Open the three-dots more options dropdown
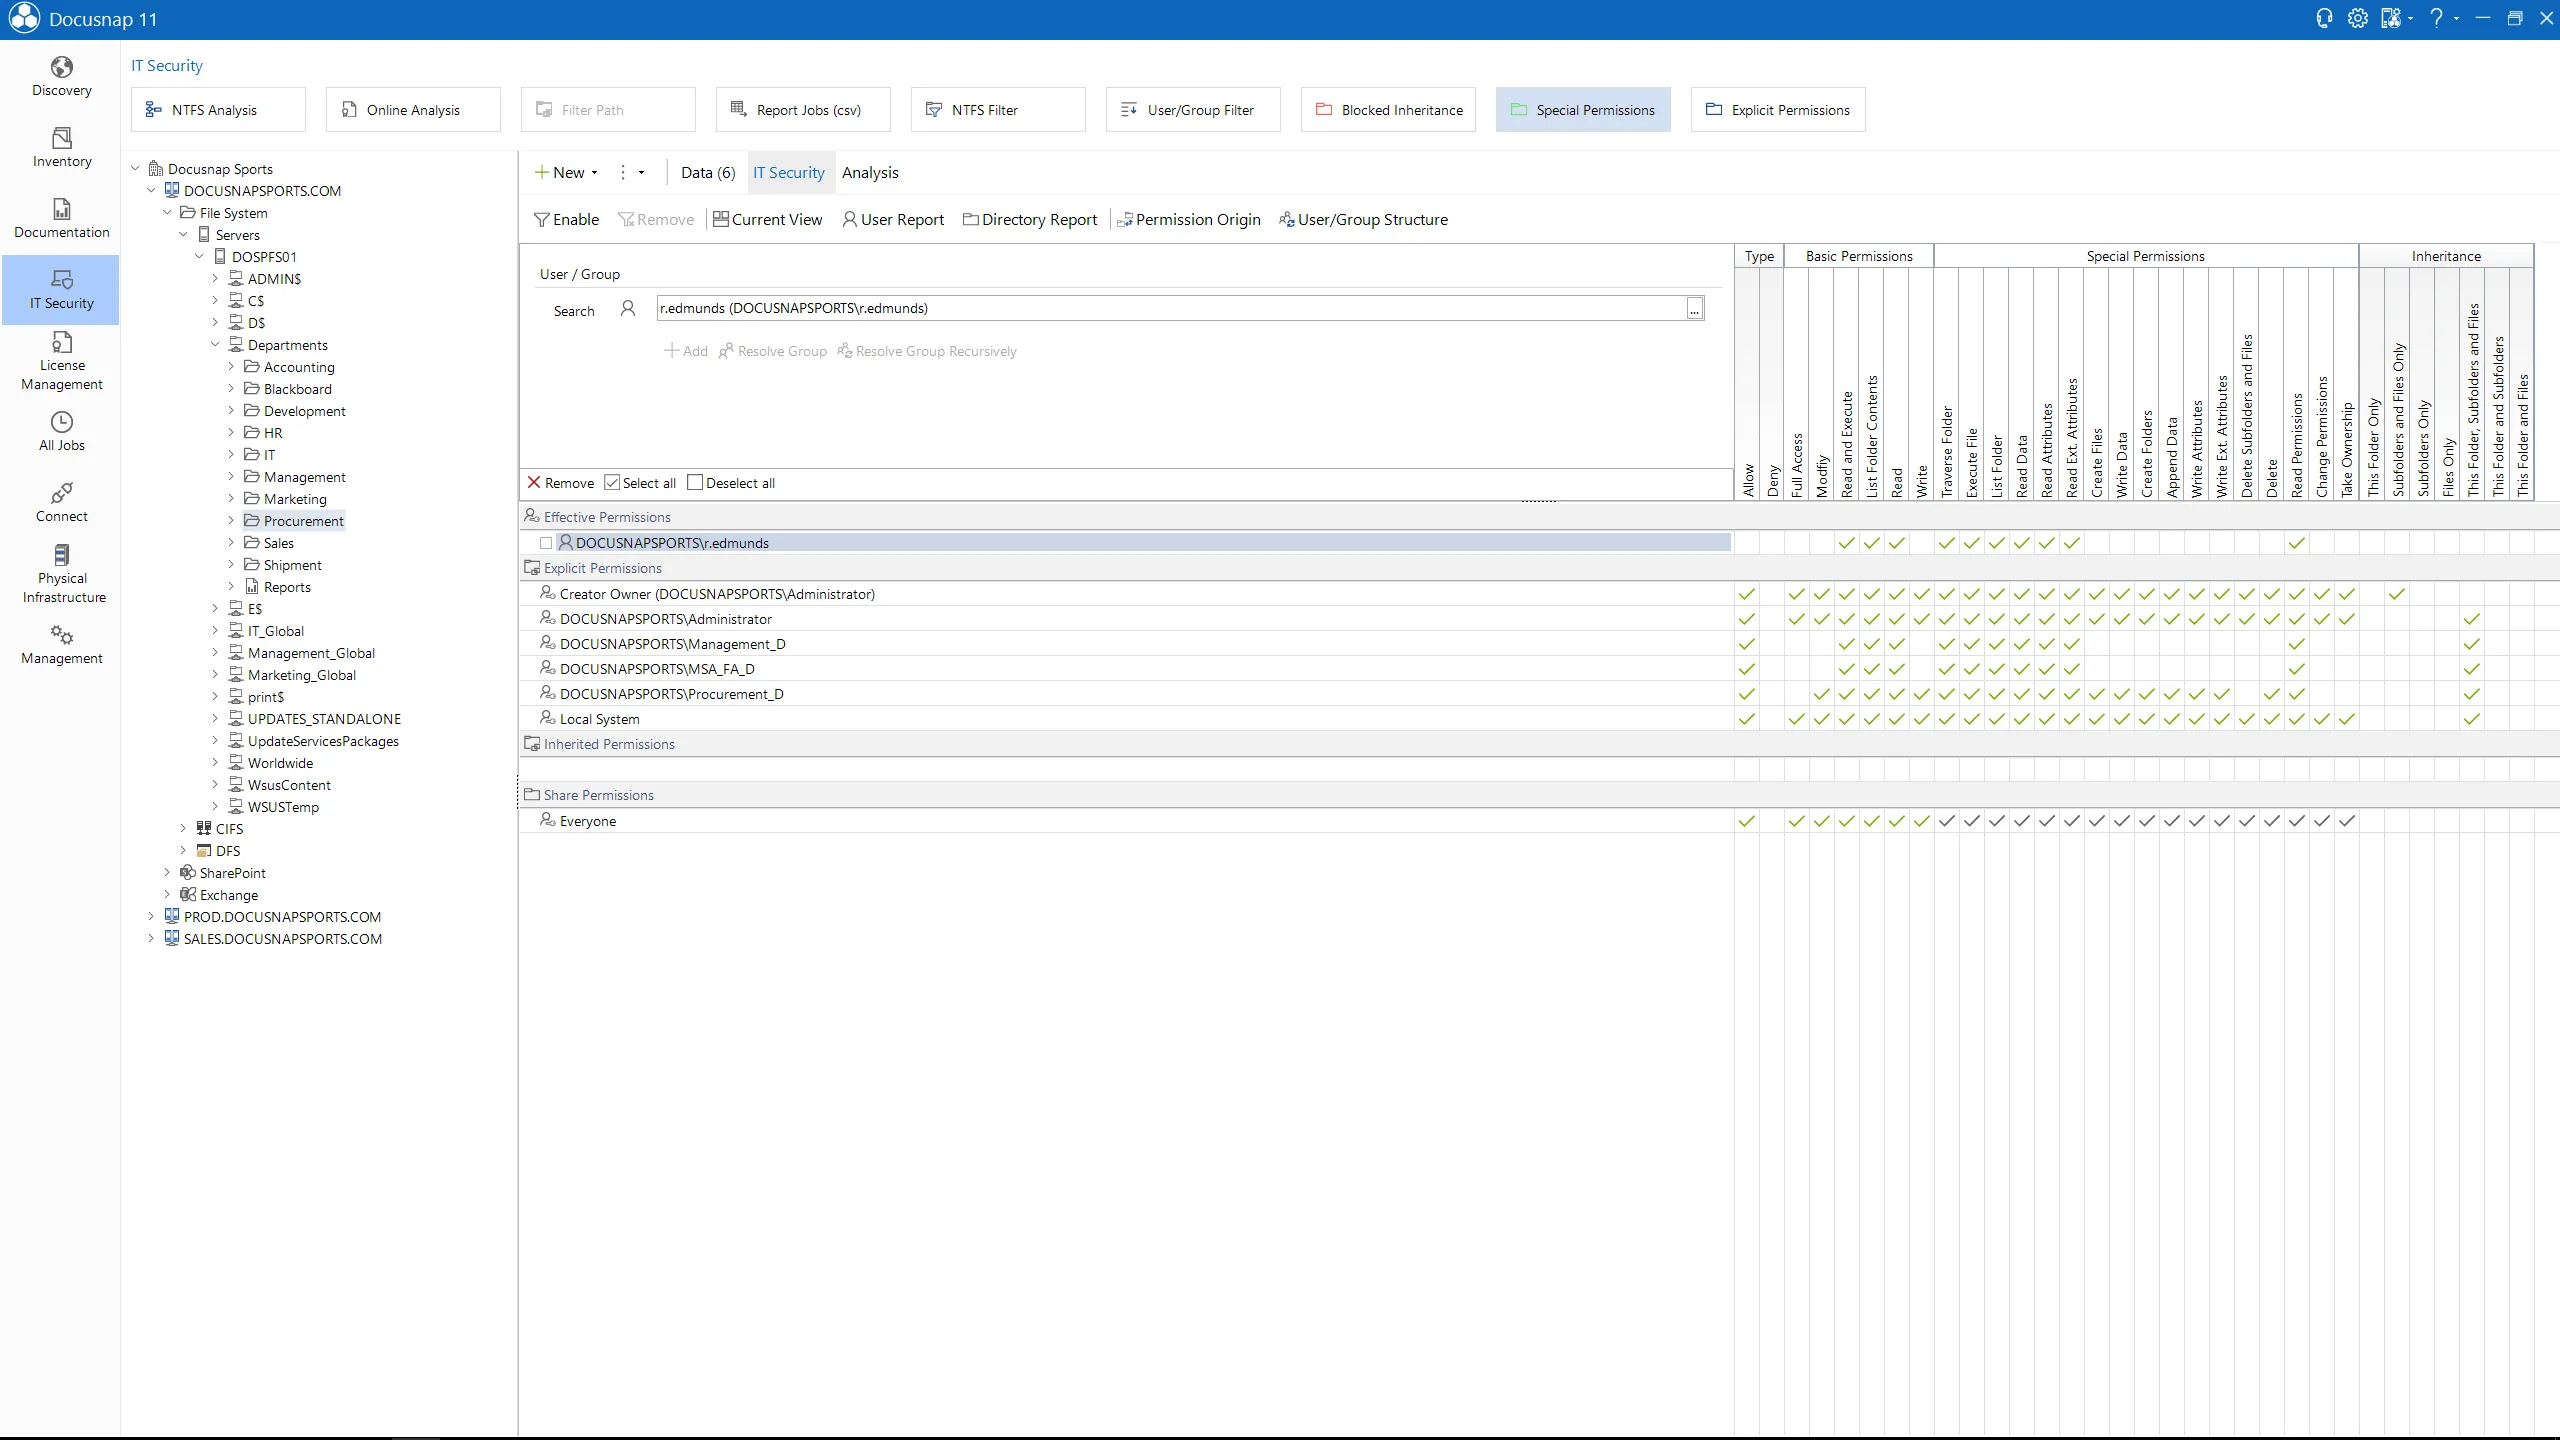 pos(631,173)
